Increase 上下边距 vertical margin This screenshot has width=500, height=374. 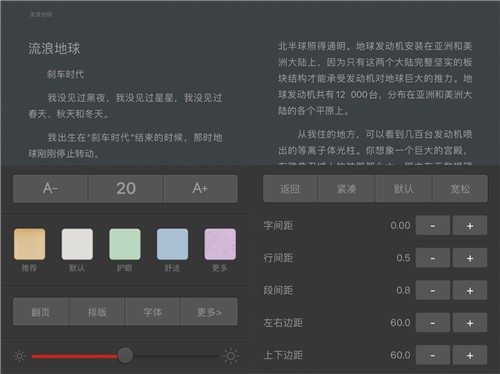tap(470, 355)
